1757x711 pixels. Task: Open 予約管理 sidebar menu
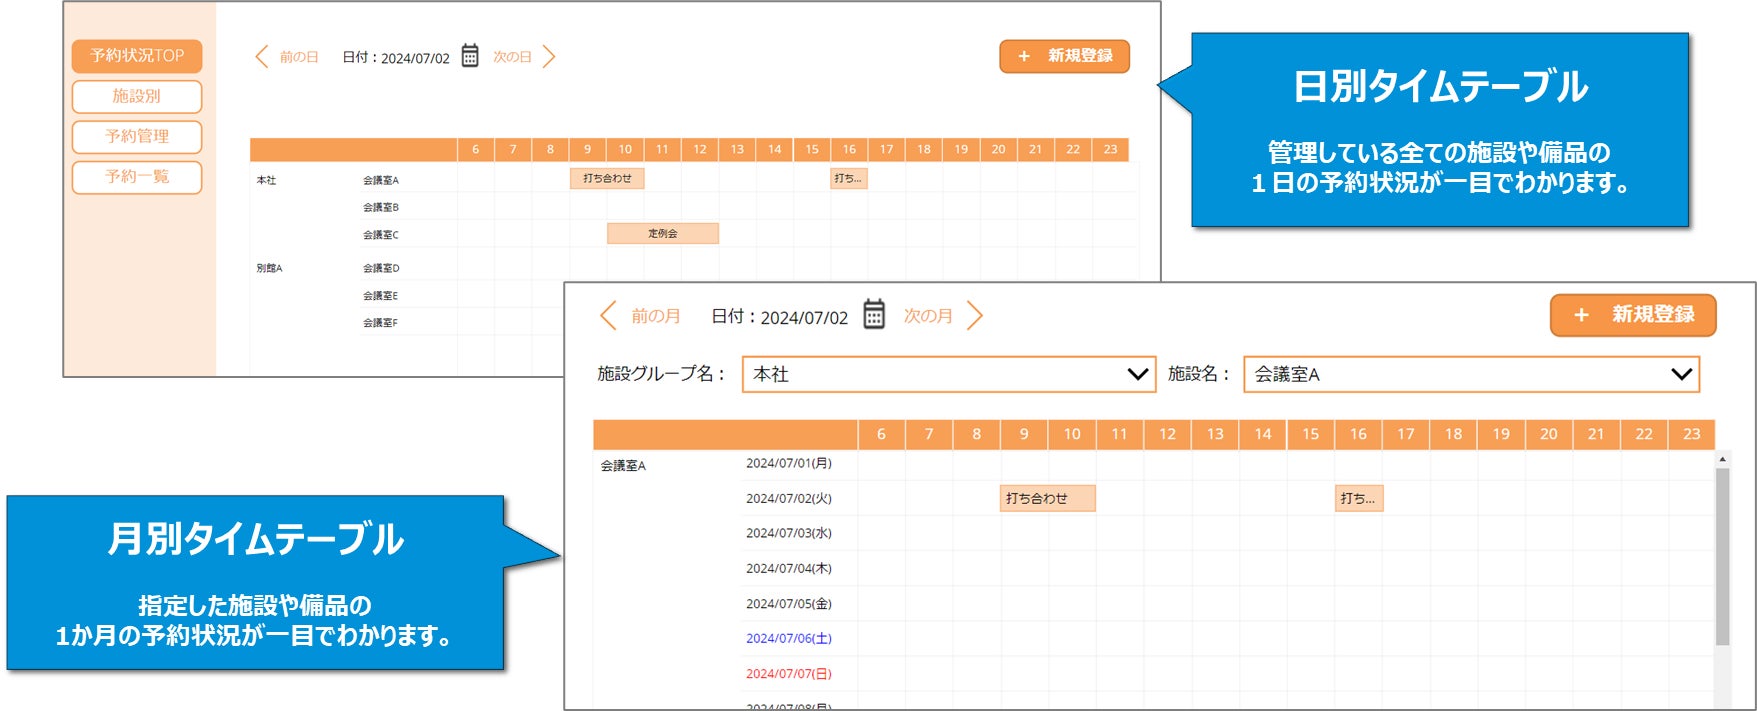(137, 136)
